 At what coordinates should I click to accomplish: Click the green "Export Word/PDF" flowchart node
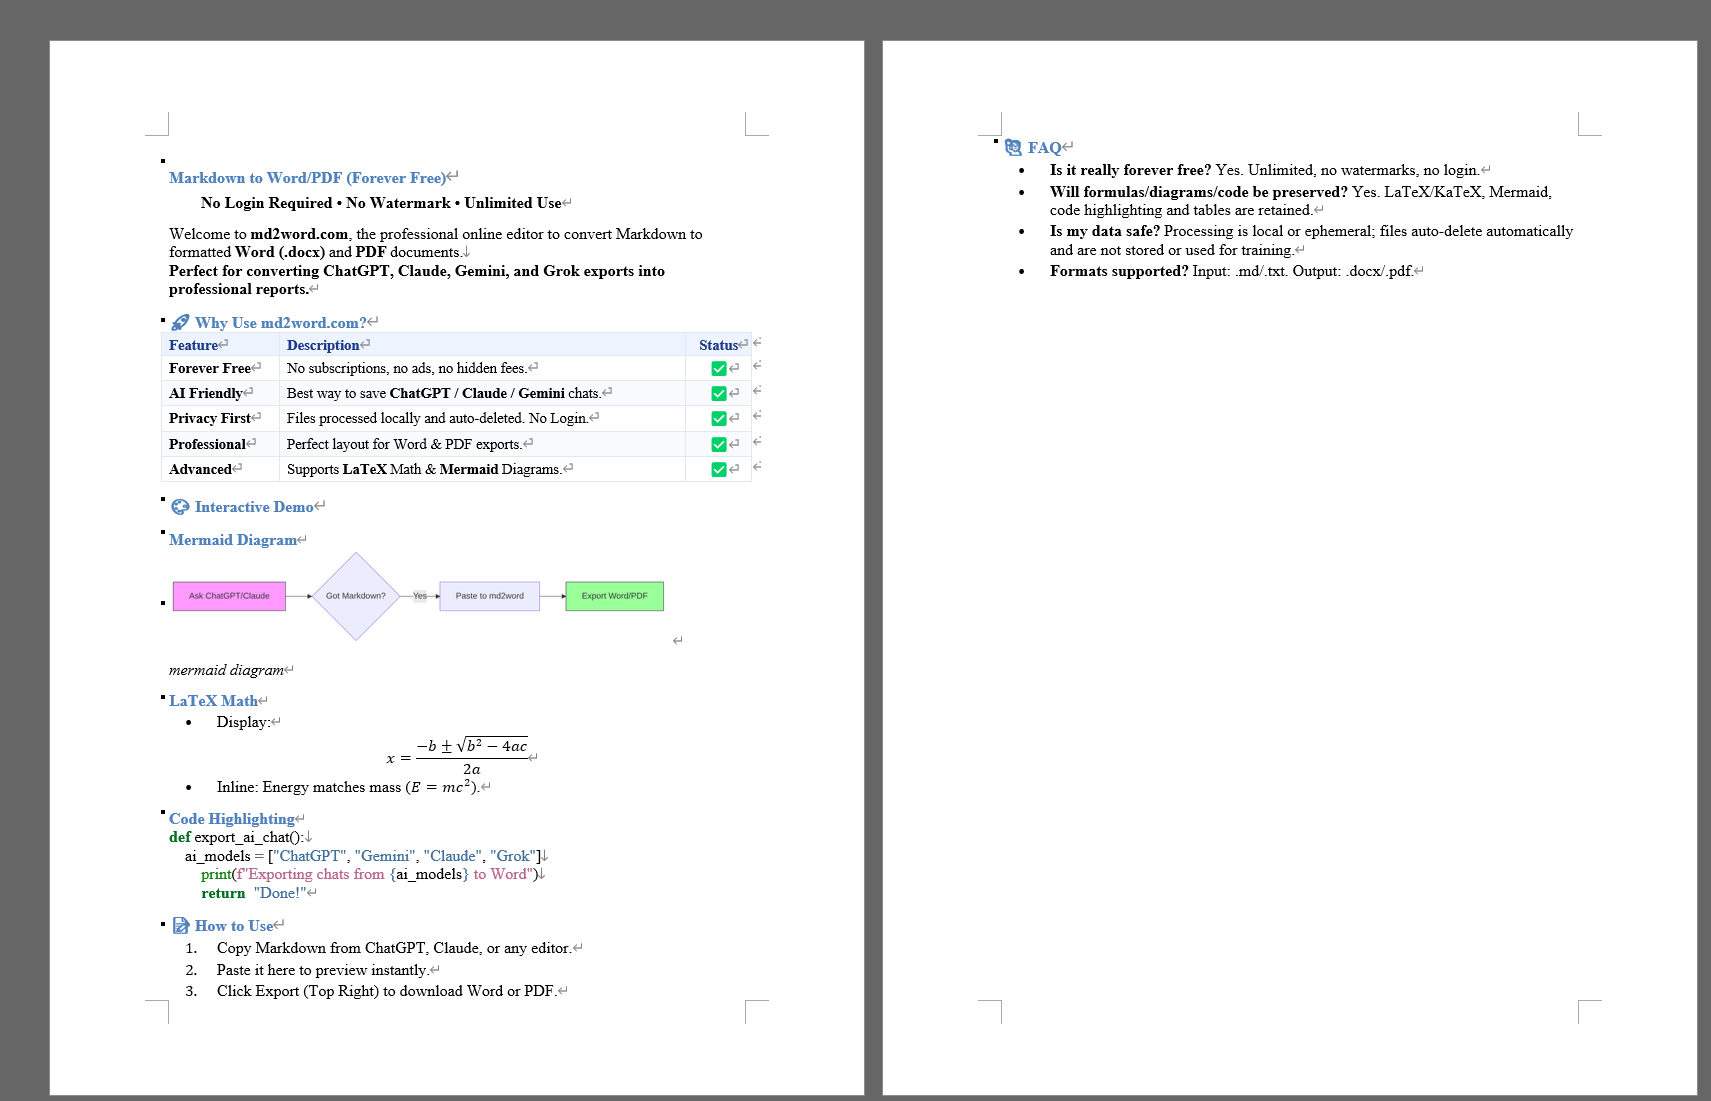coord(613,596)
